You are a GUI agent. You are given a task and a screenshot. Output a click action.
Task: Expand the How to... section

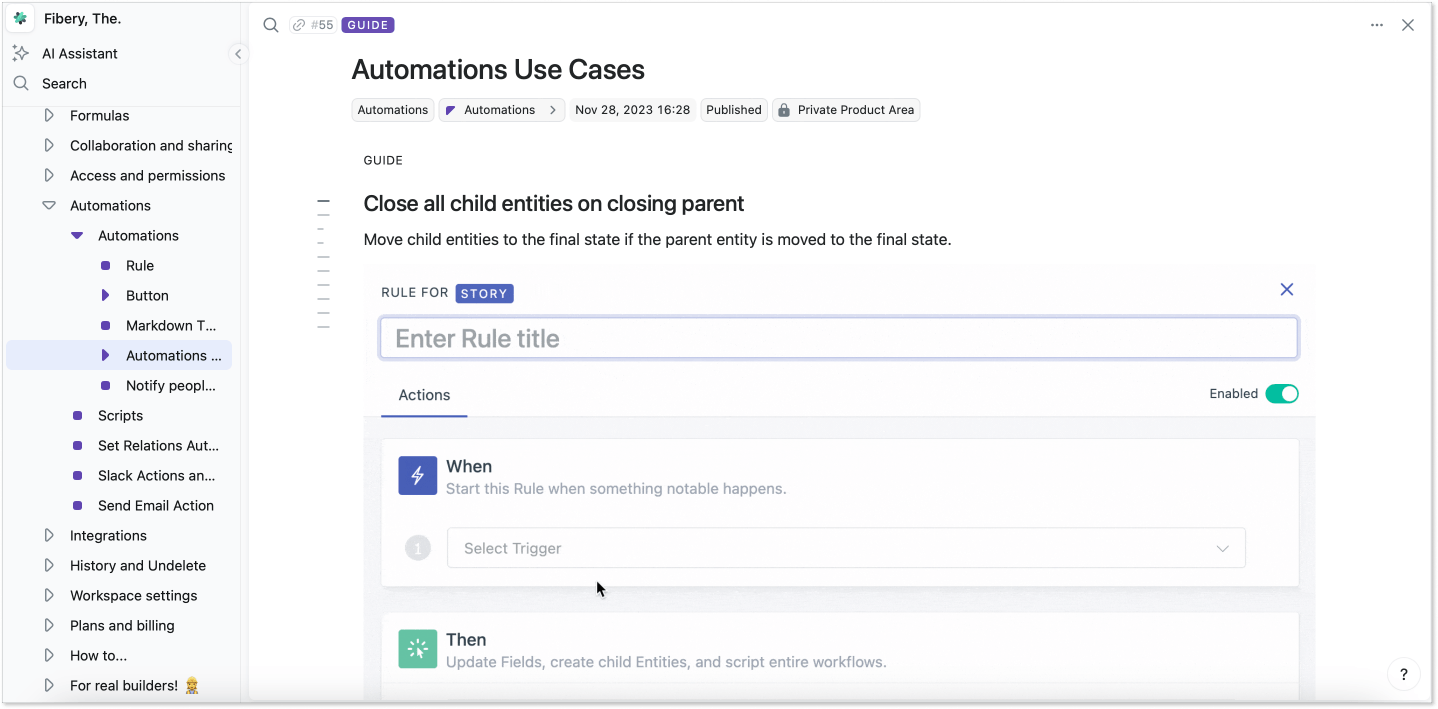[x=49, y=656]
